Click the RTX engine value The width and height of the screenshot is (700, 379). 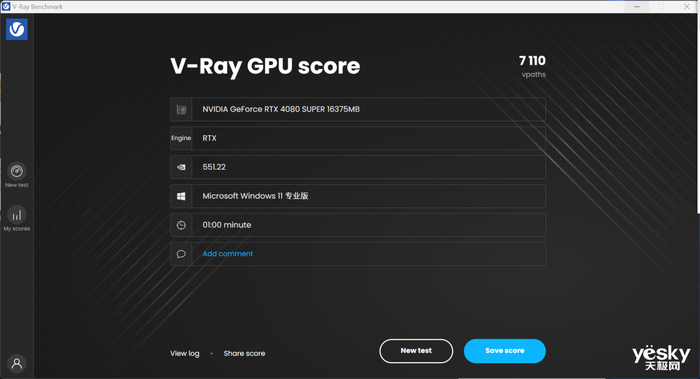pyautogui.click(x=209, y=138)
